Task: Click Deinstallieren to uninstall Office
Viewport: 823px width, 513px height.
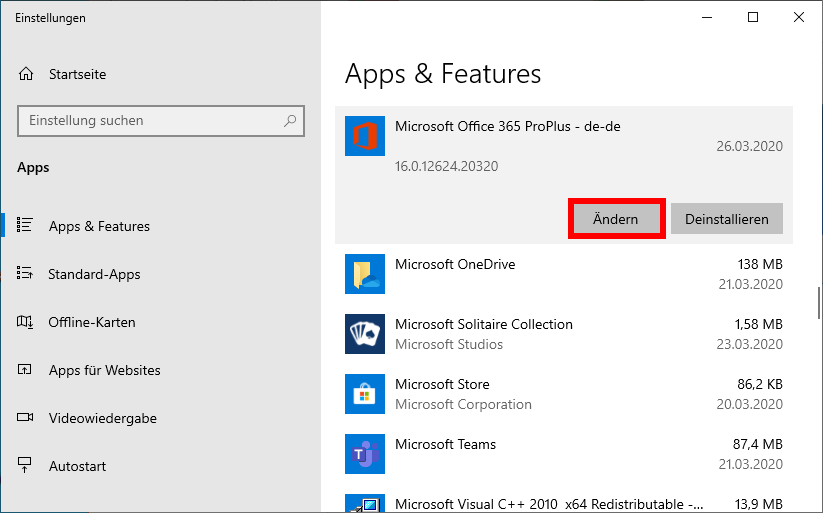Action: pyautogui.click(x=727, y=219)
